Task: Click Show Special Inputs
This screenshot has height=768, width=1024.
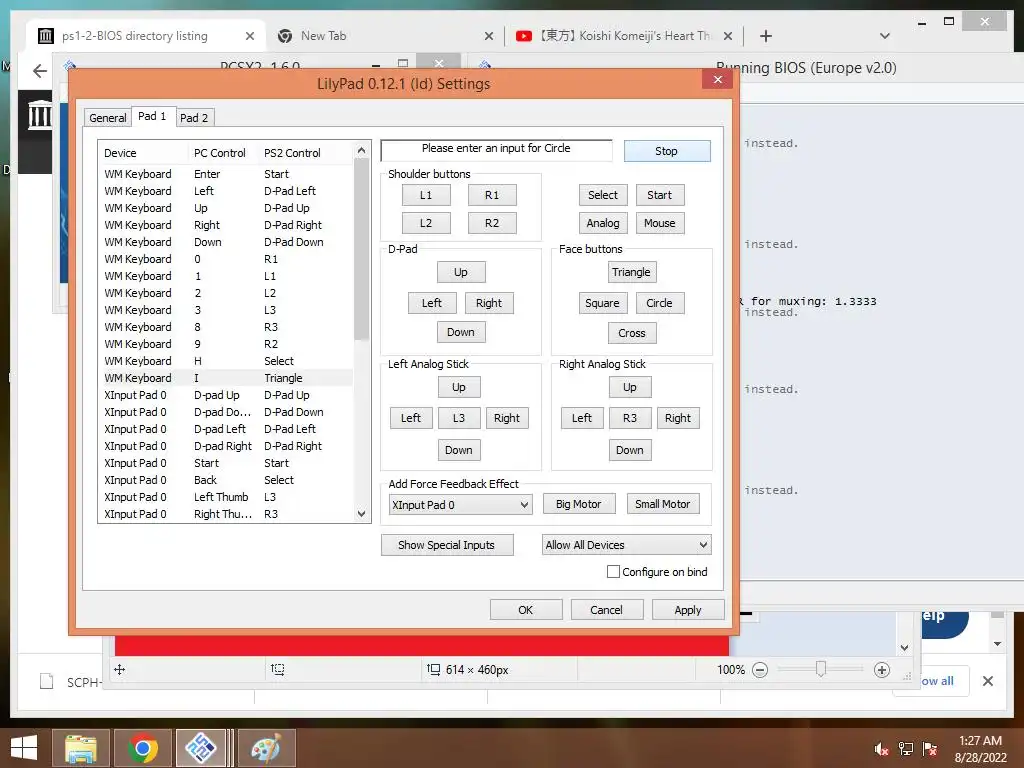Action: tap(447, 545)
